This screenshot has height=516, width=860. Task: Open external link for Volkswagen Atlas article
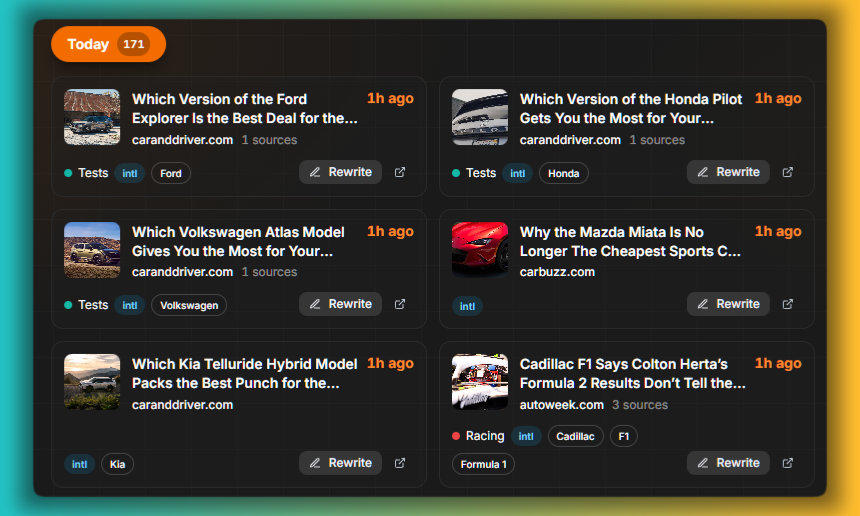[400, 304]
